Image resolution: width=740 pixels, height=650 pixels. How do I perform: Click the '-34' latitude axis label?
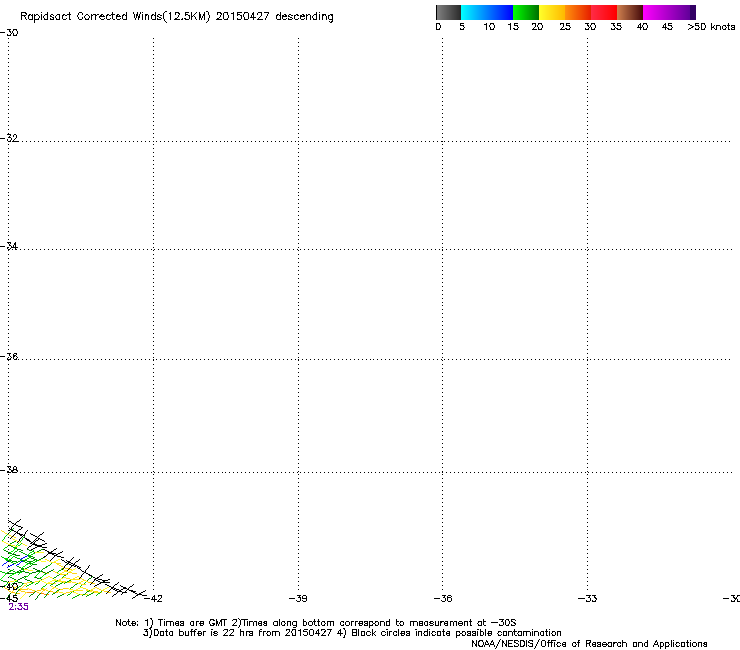(9, 246)
